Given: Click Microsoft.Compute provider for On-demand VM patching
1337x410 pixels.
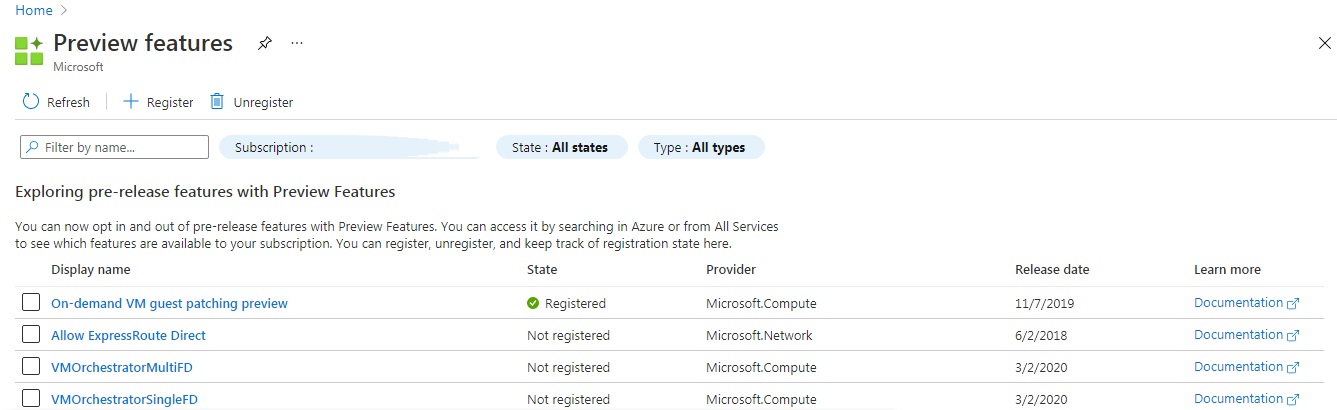Looking at the screenshot, I should (761, 303).
